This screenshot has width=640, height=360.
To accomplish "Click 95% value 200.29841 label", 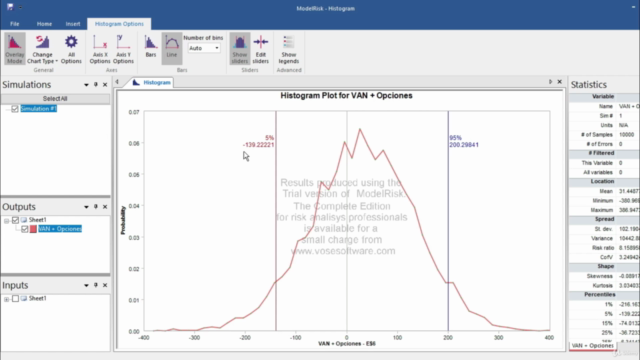I will click(x=464, y=145).
